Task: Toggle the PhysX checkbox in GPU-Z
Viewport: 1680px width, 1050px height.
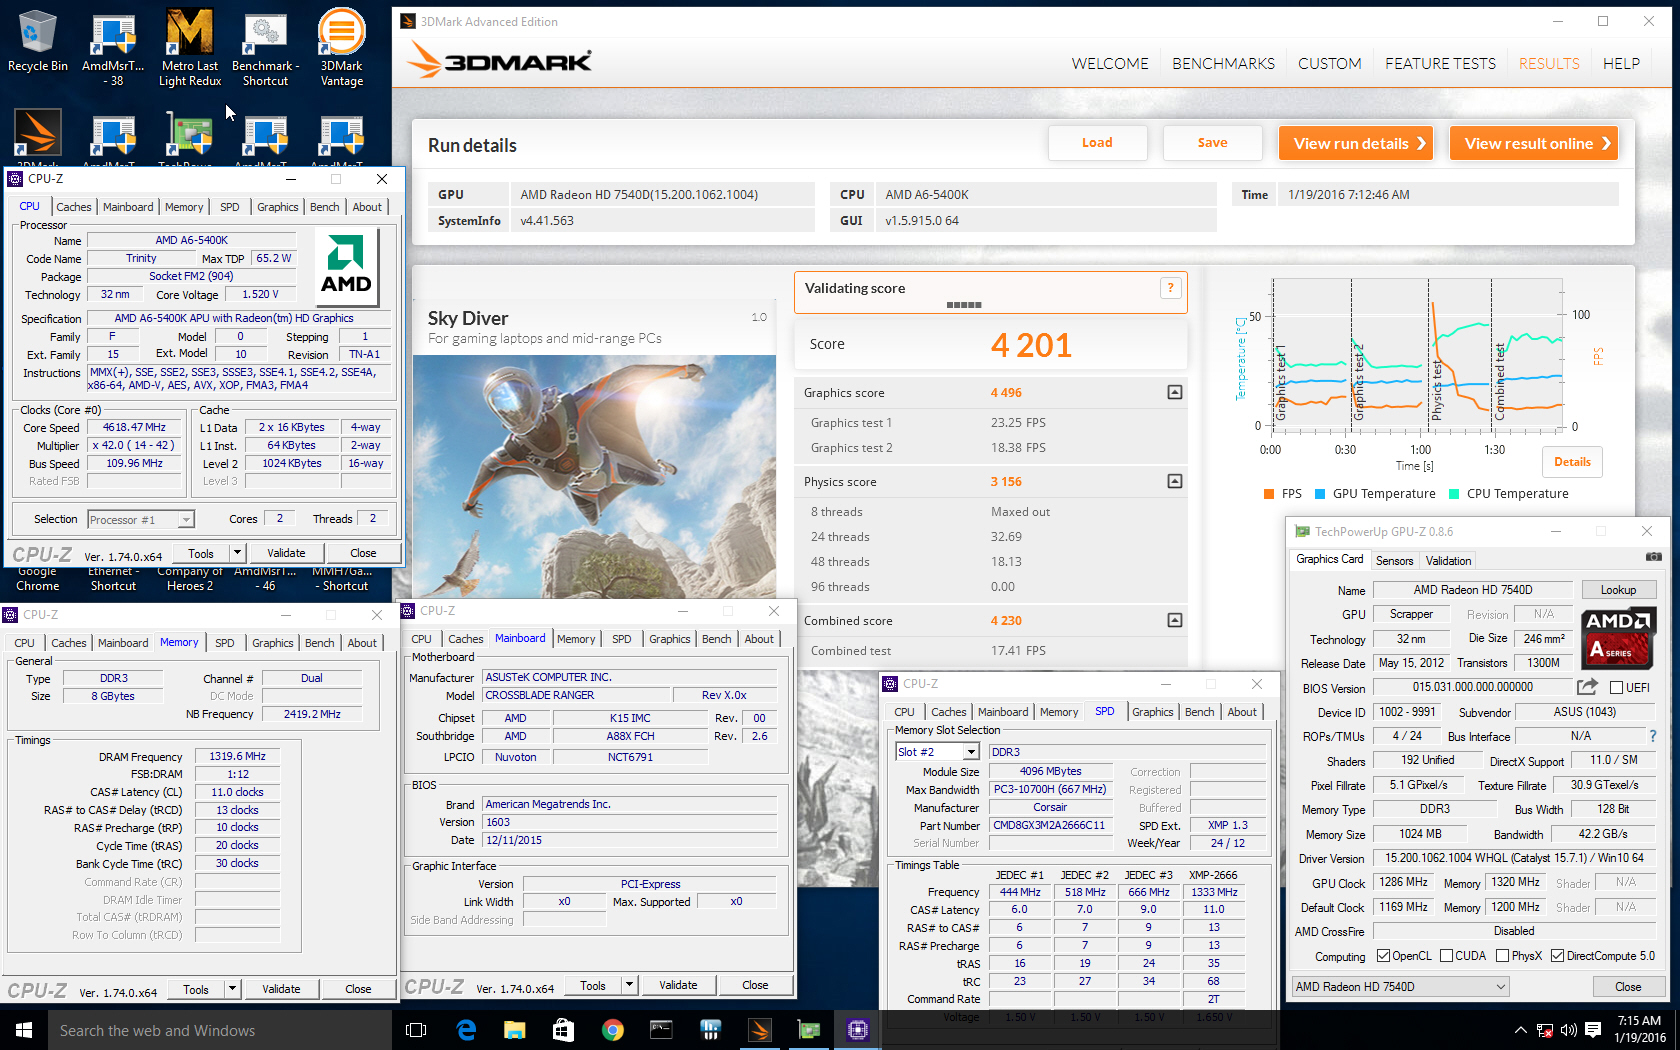Action: (x=1502, y=956)
